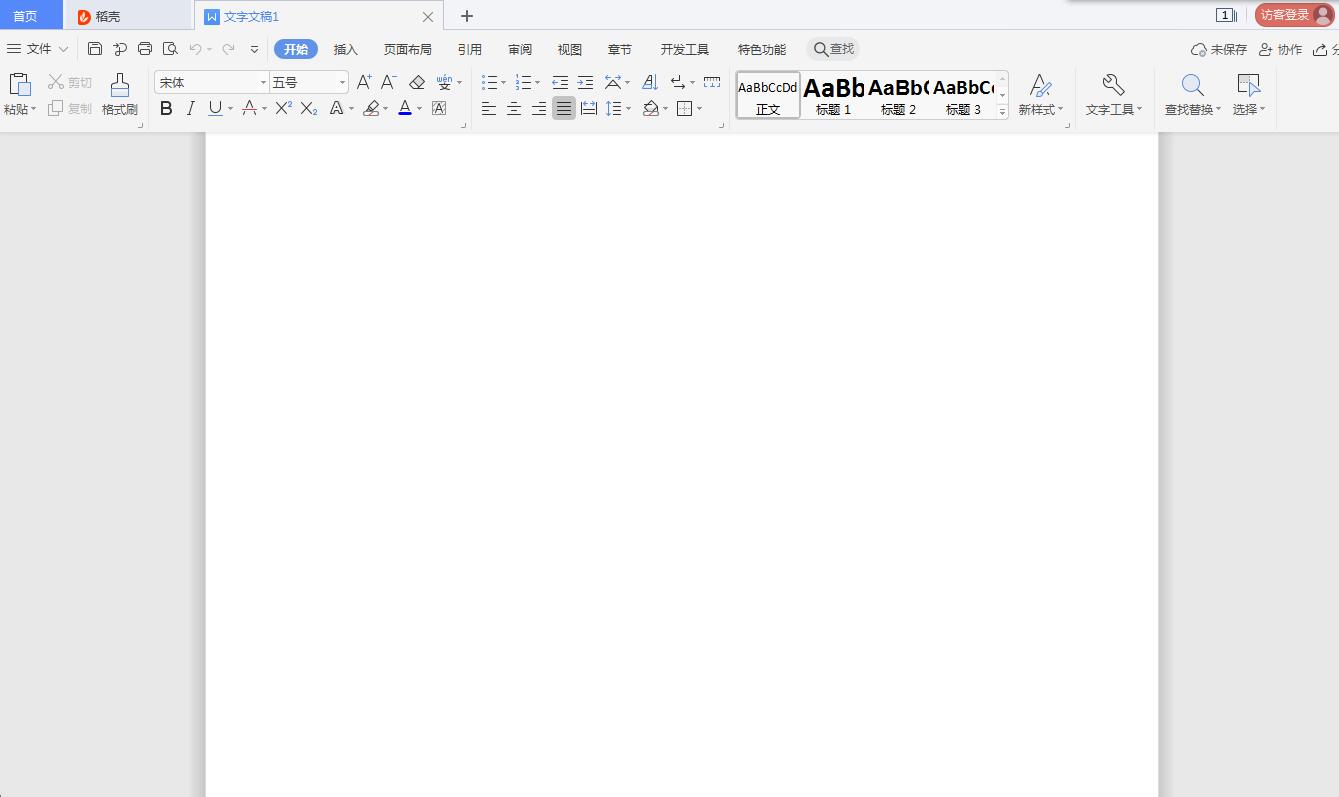The width and height of the screenshot is (1339, 797).
Task: Click the character border icon (boxed A)
Action: coord(439,108)
